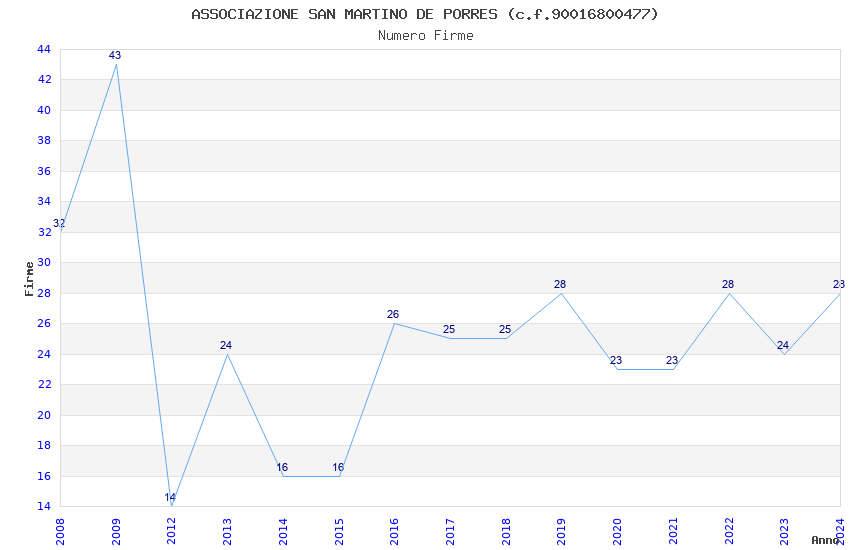The height and width of the screenshot is (550, 850).
Task: Click the 2019 data point labeled 28
Action: click(x=560, y=284)
